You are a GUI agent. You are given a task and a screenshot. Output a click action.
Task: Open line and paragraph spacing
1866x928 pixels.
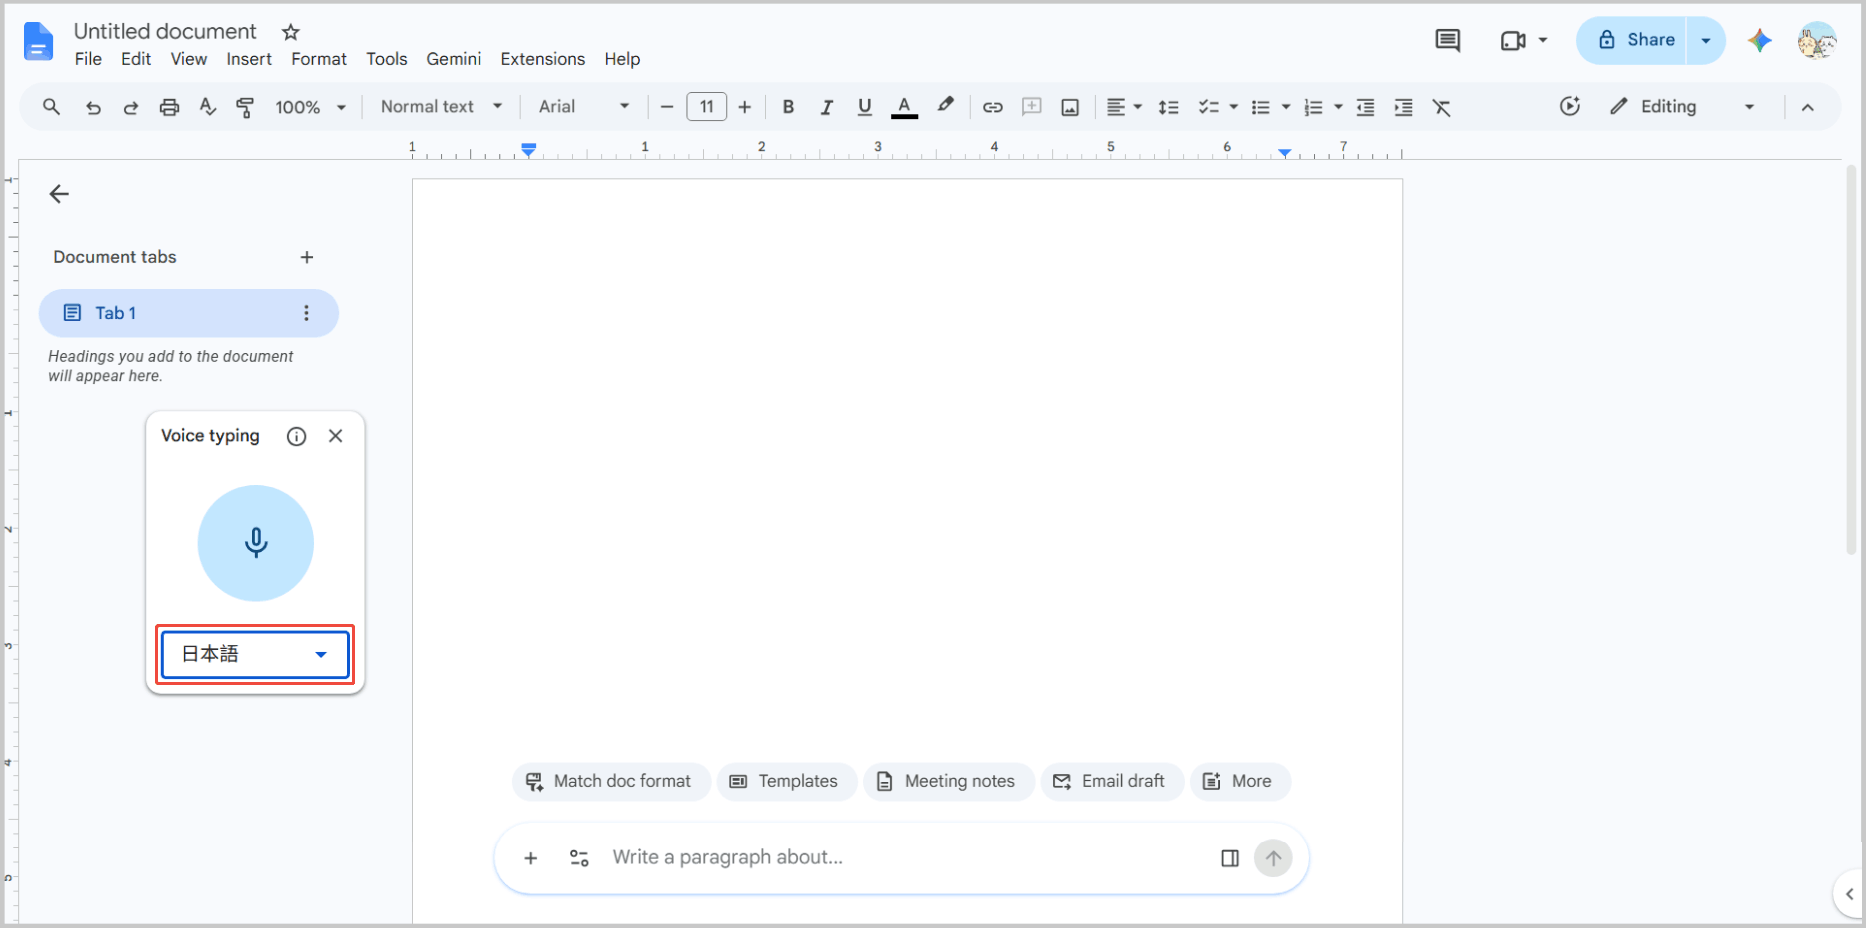[1168, 107]
